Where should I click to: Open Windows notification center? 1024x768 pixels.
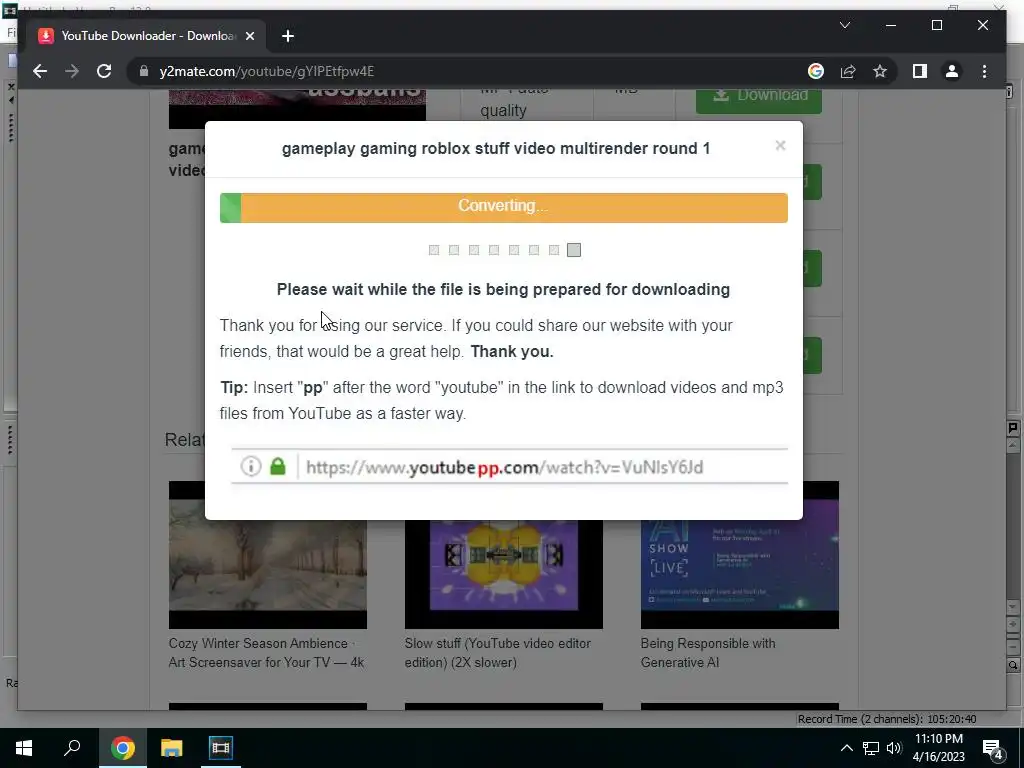(x=993, y=748)
